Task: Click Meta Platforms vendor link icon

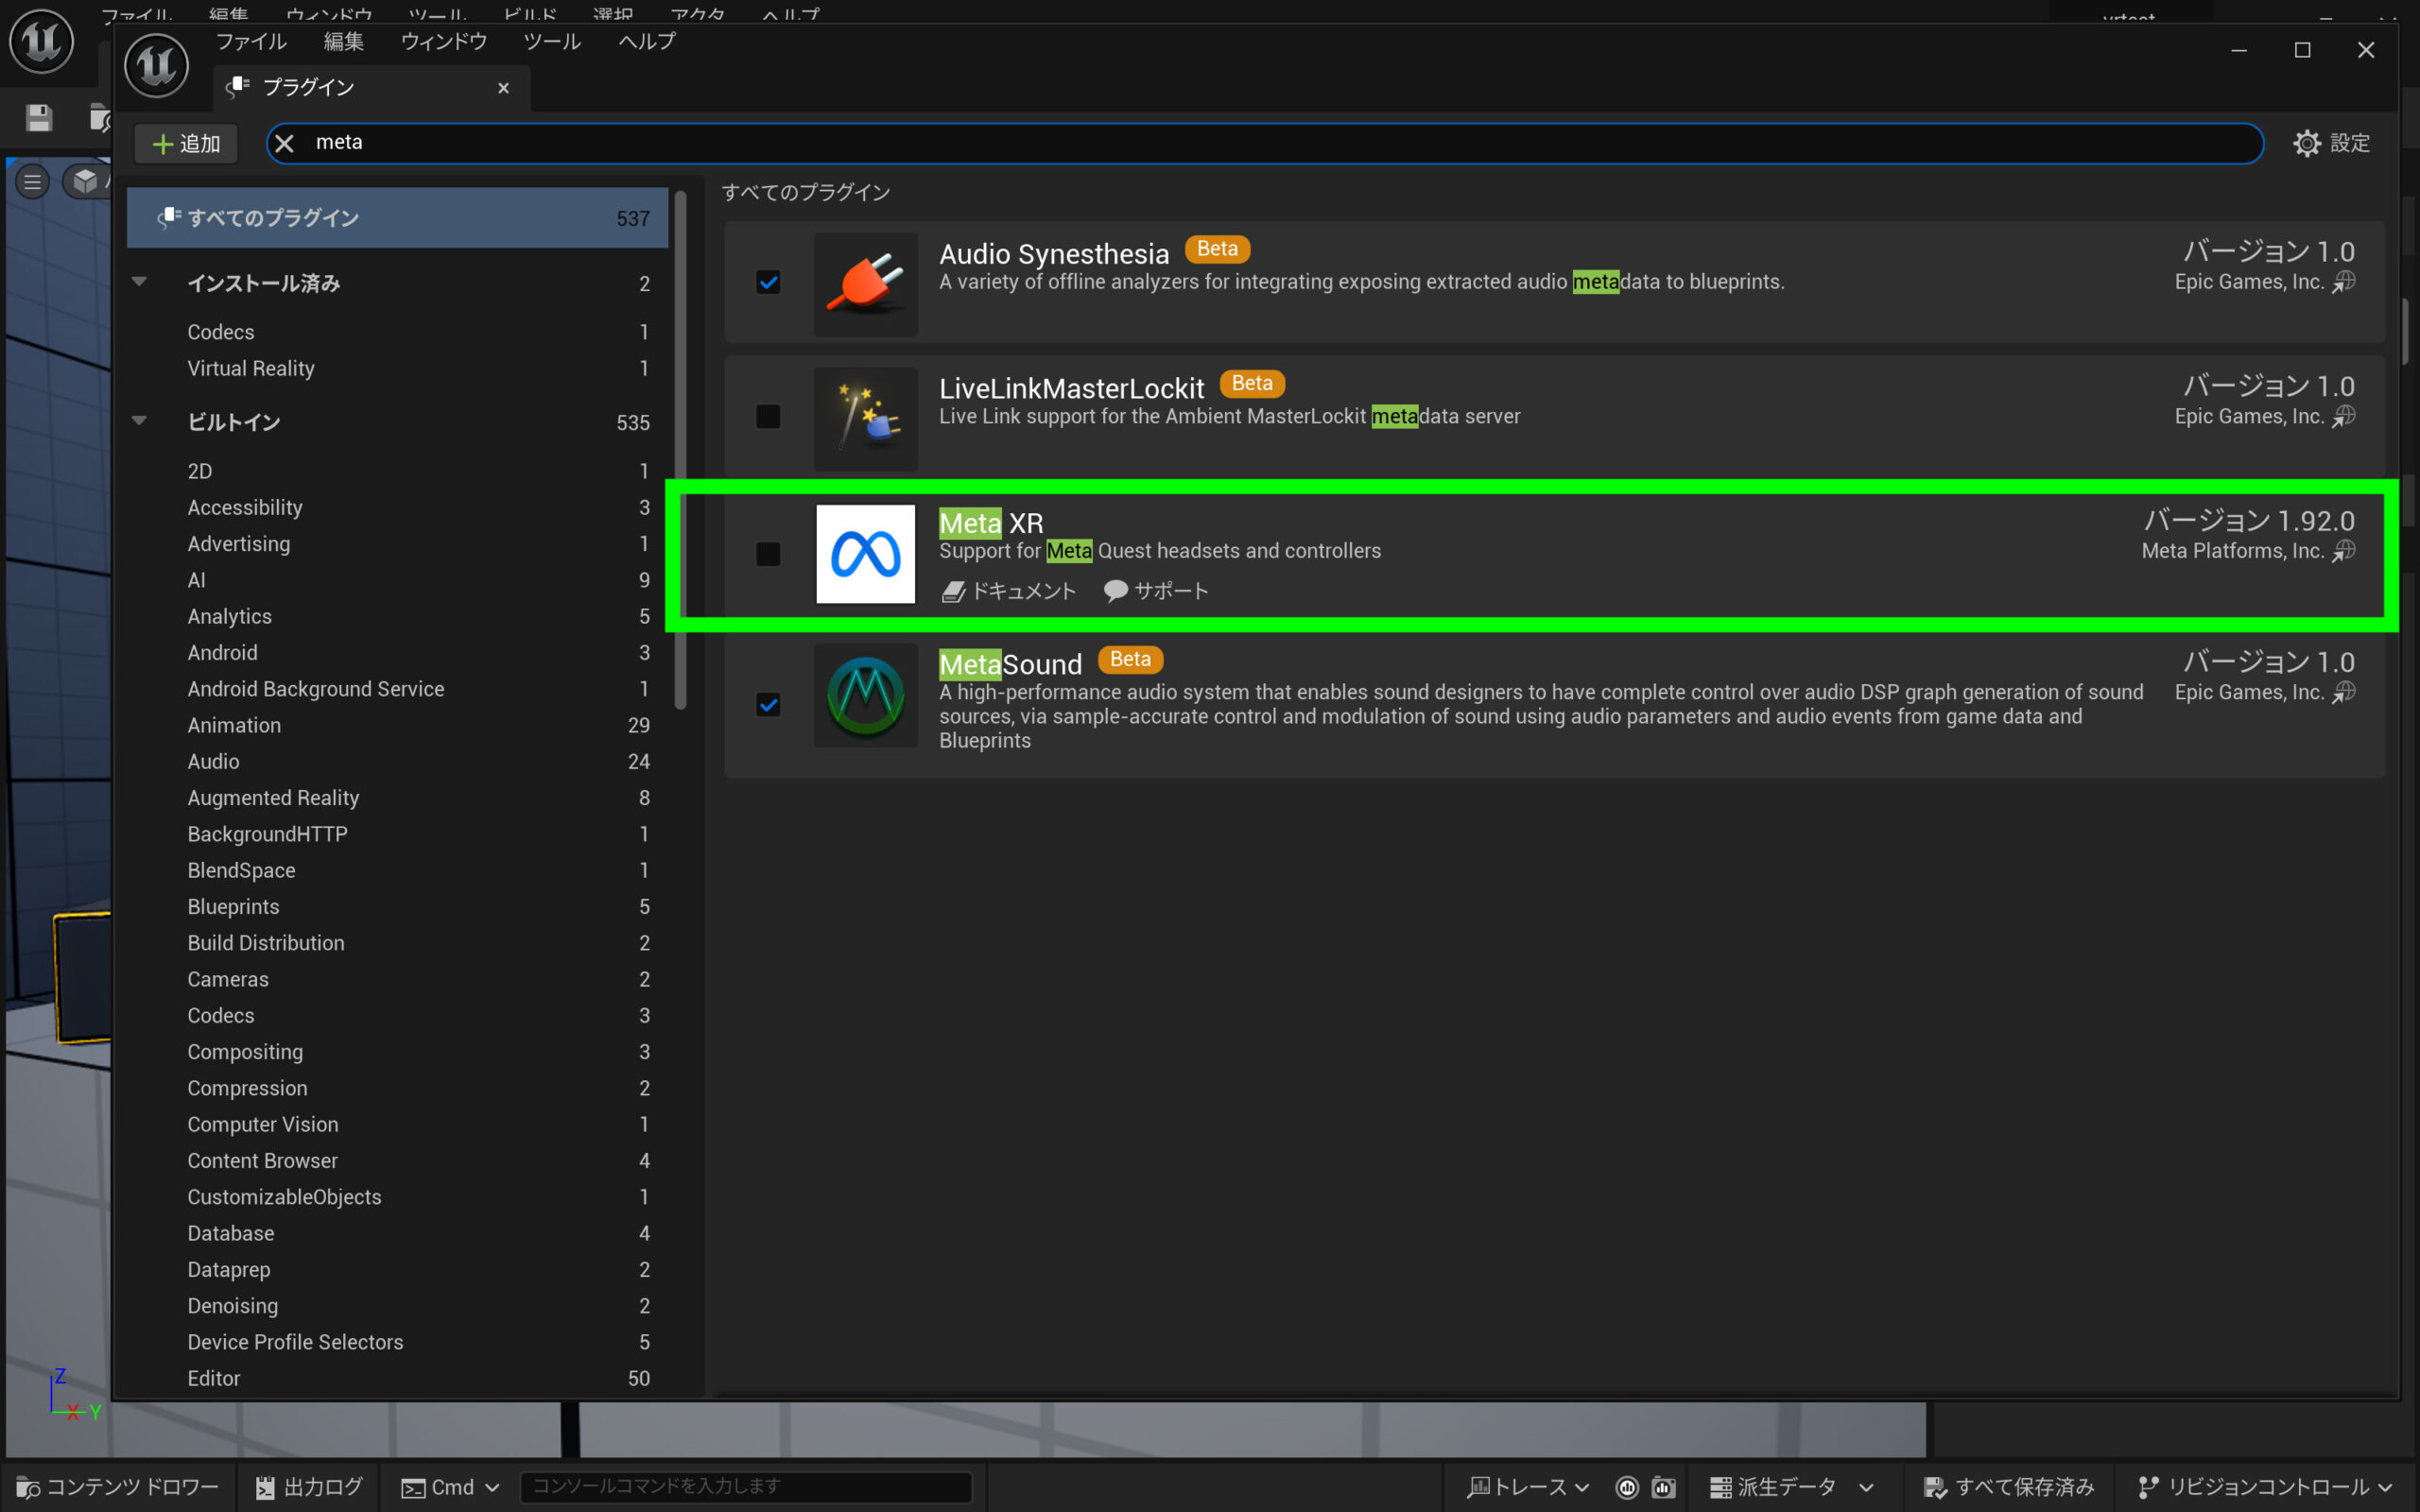Action: 2344,551
